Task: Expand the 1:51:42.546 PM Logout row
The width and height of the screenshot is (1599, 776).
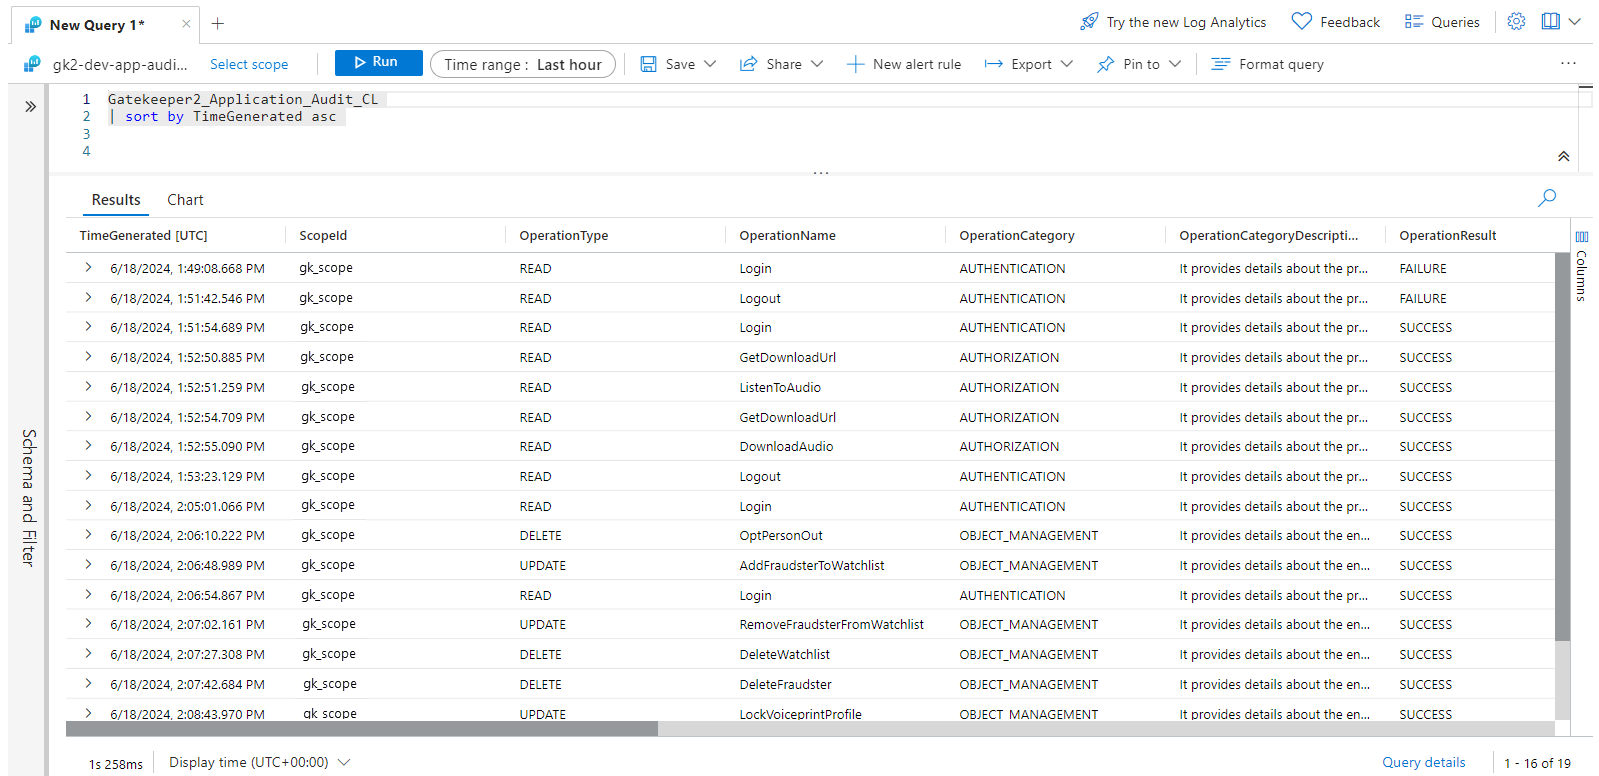Action: [x=88, y=297]
